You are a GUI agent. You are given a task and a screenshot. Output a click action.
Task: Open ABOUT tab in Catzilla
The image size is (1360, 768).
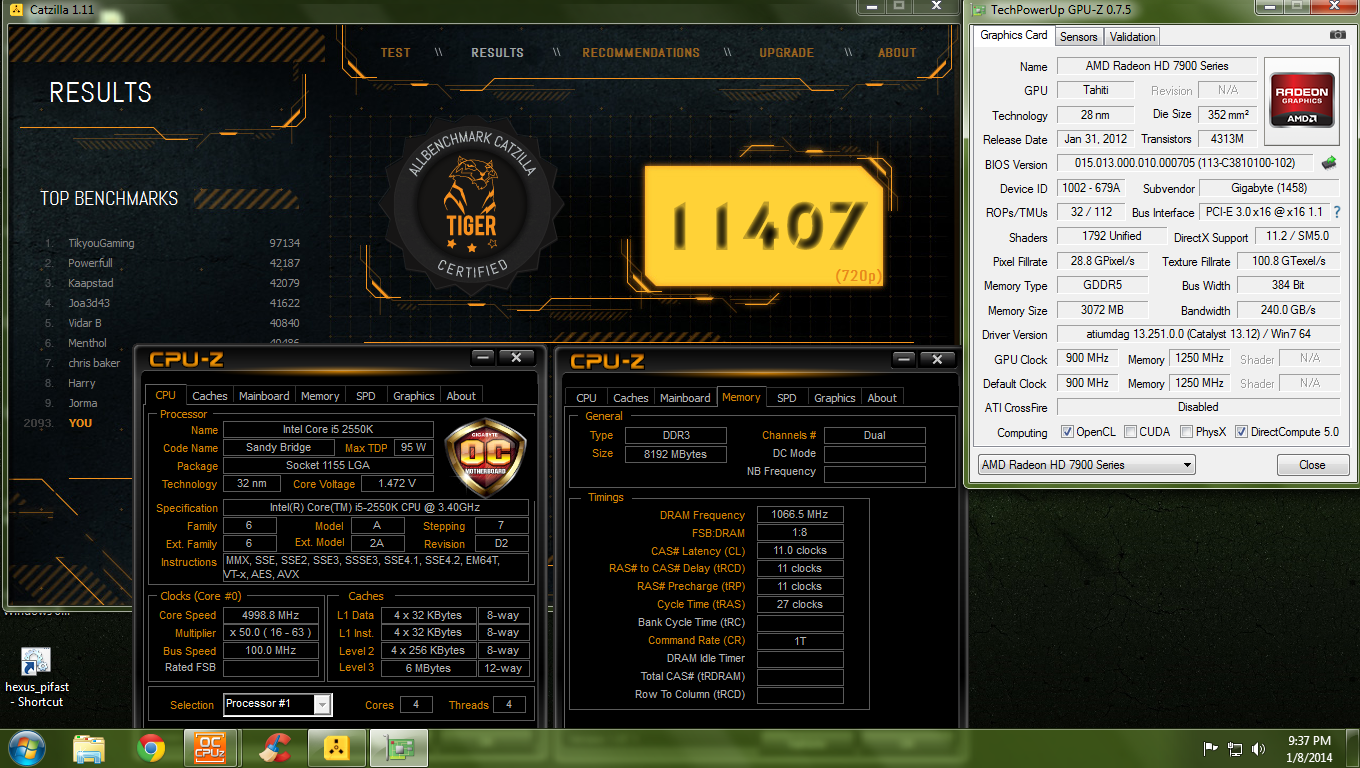click(897, 53)
